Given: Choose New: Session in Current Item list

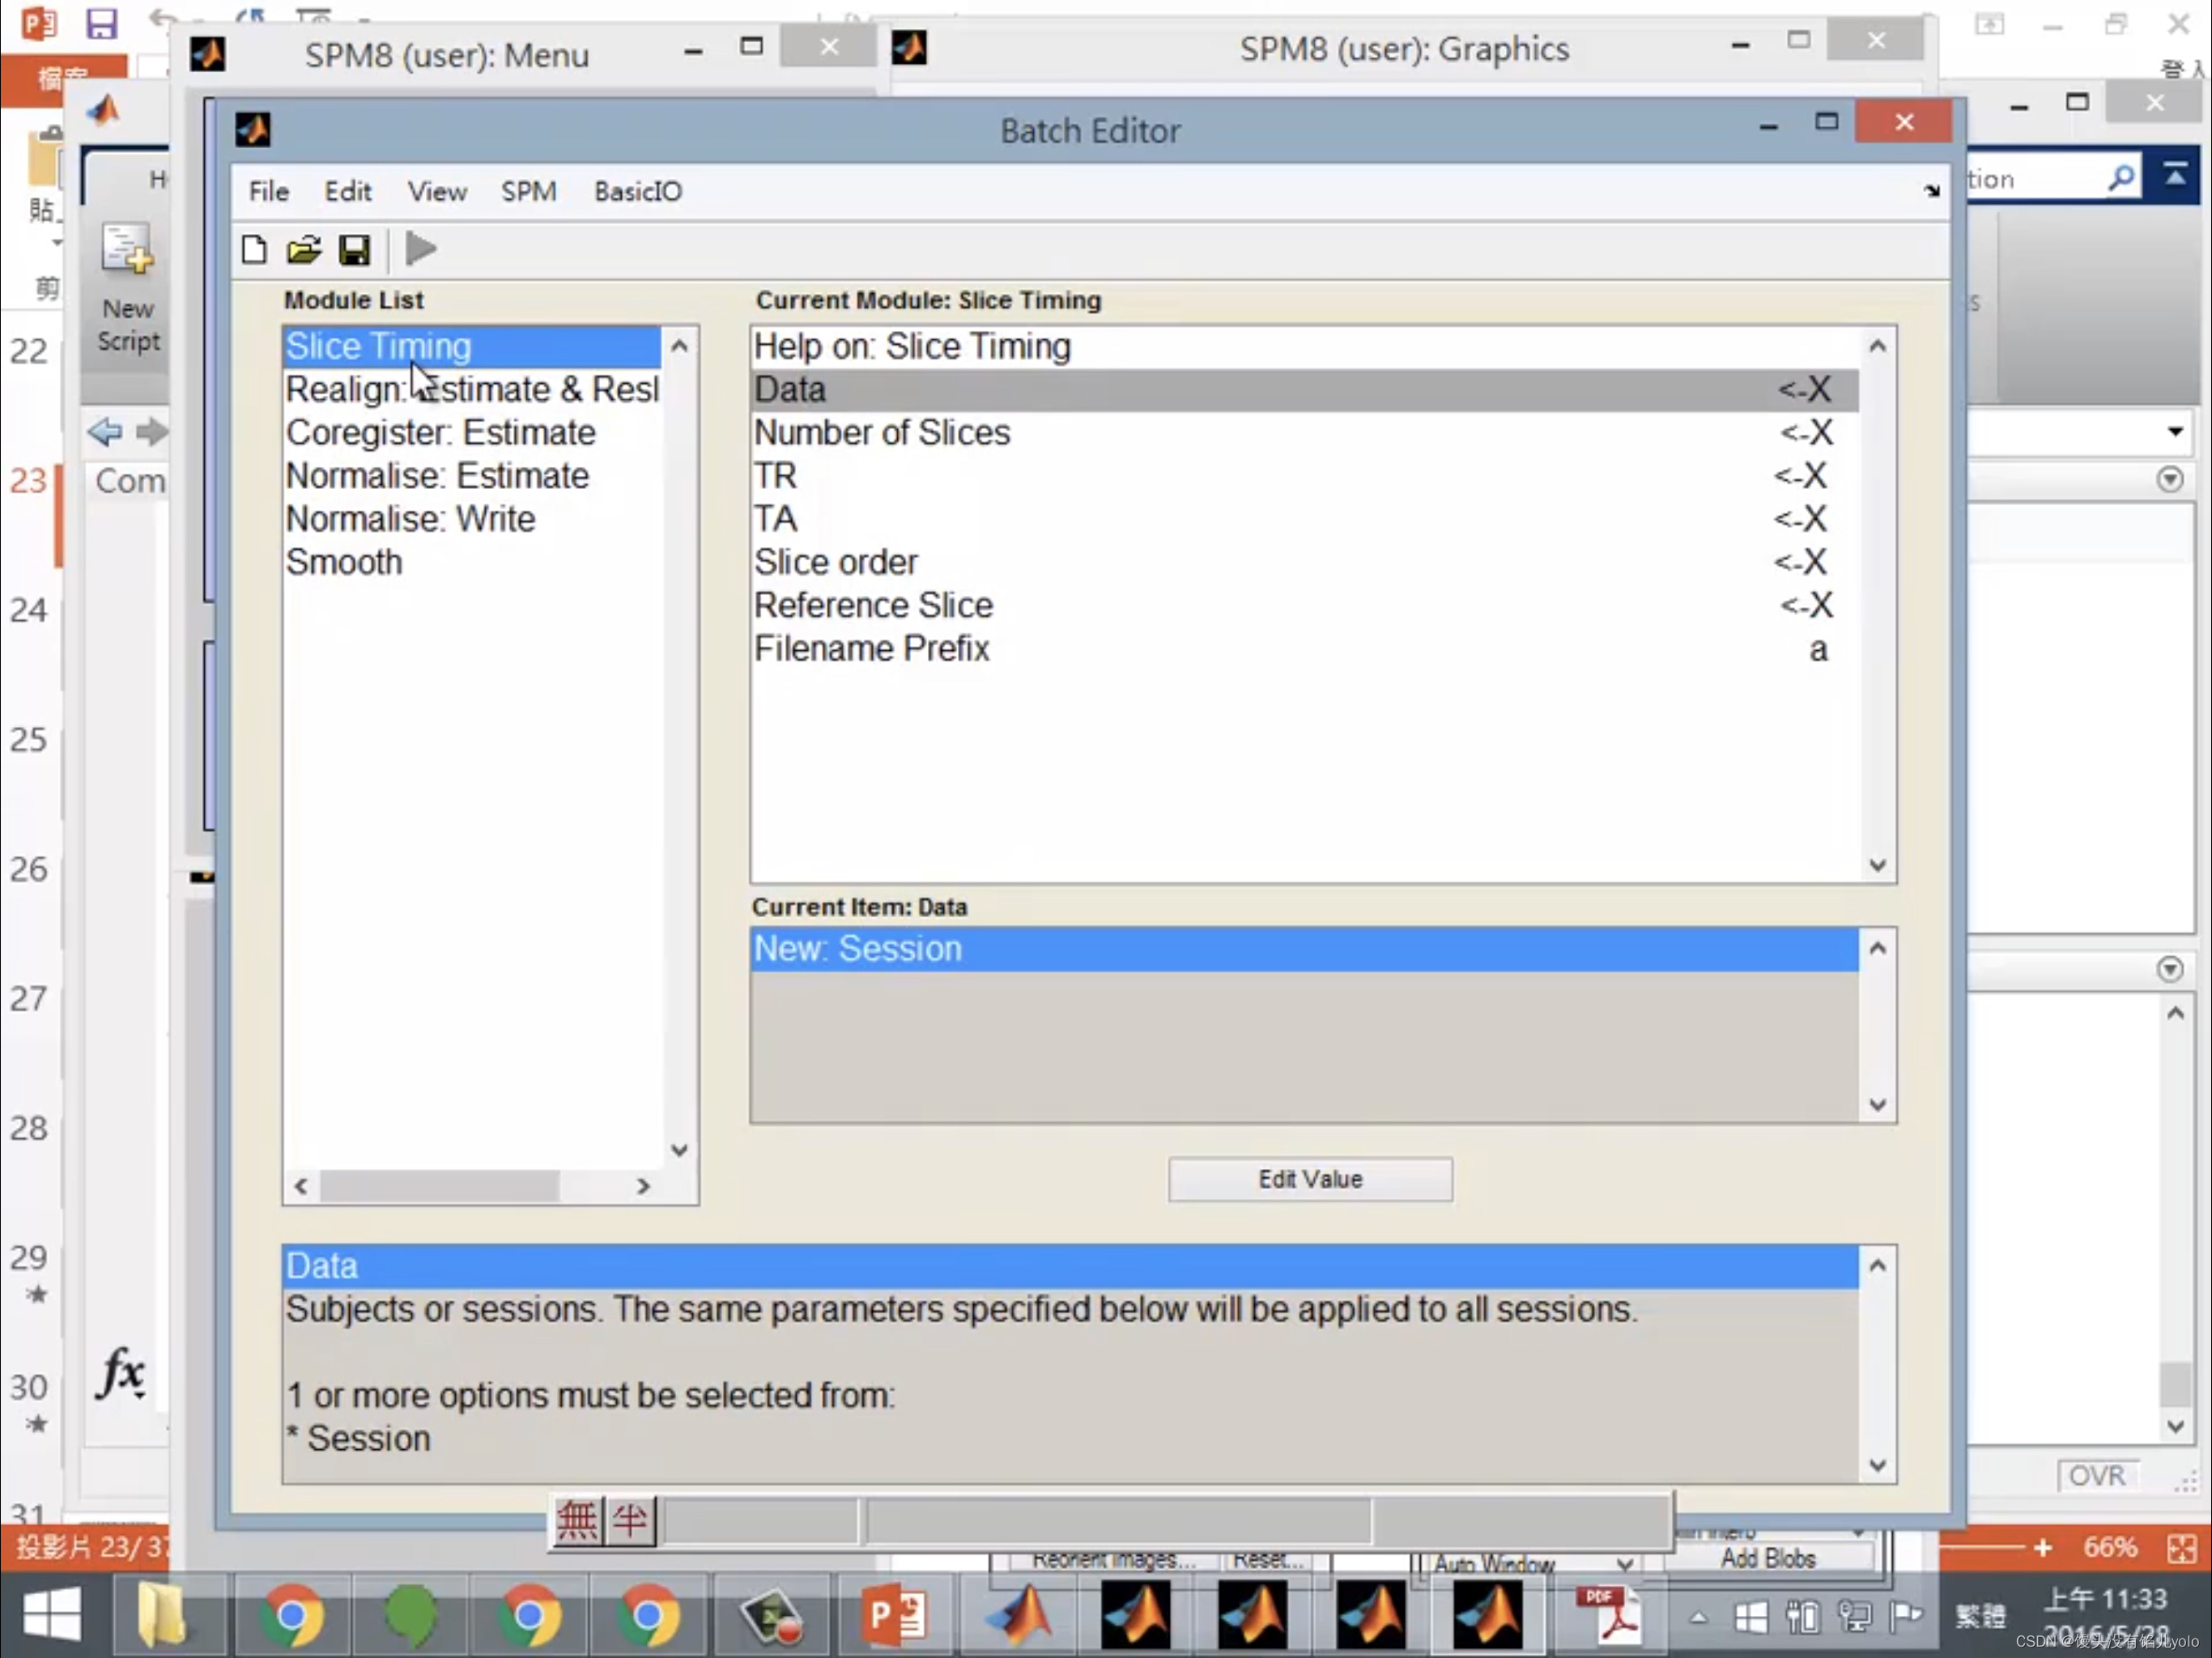Looking at the screenshot, I should (x=1304, y=948).
